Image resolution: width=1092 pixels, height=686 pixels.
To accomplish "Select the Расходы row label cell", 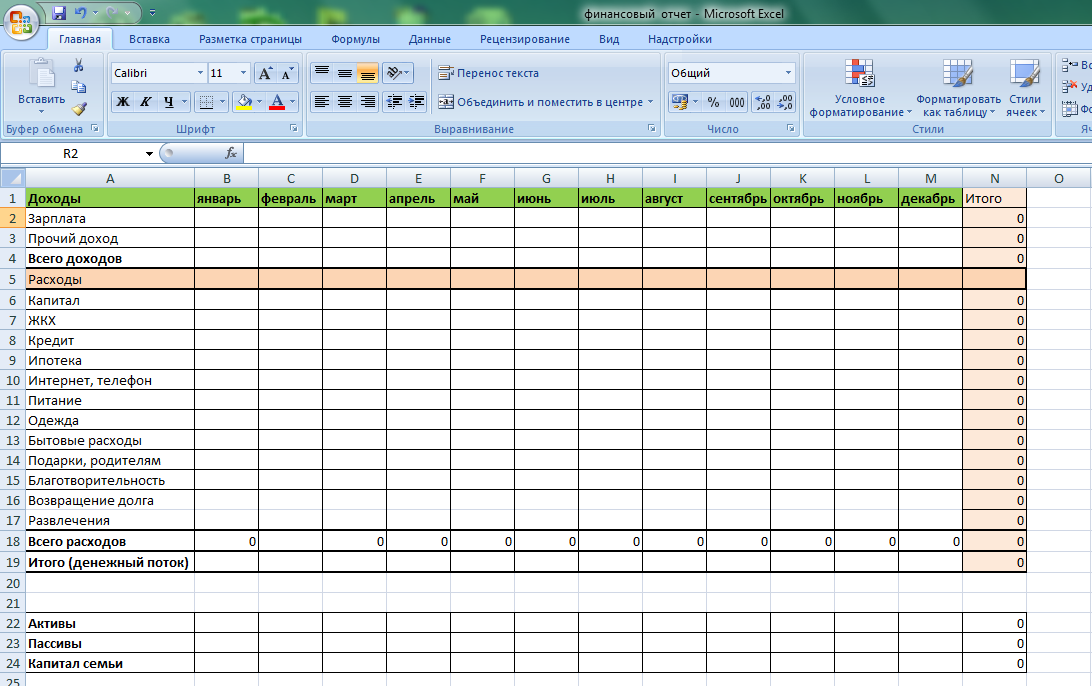I will click(x=110, y=279).
